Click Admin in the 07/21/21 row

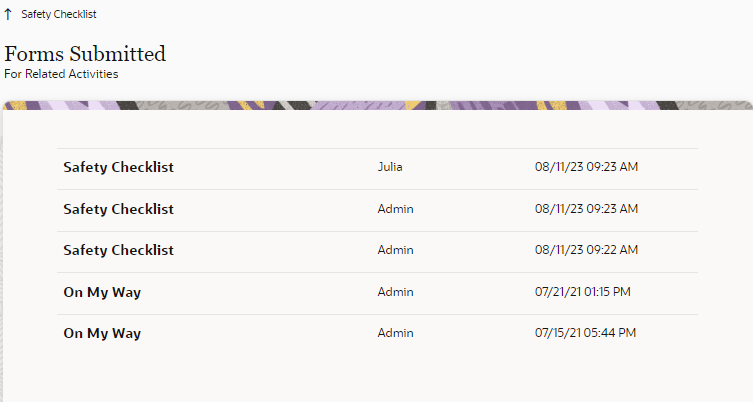point(395,292)
